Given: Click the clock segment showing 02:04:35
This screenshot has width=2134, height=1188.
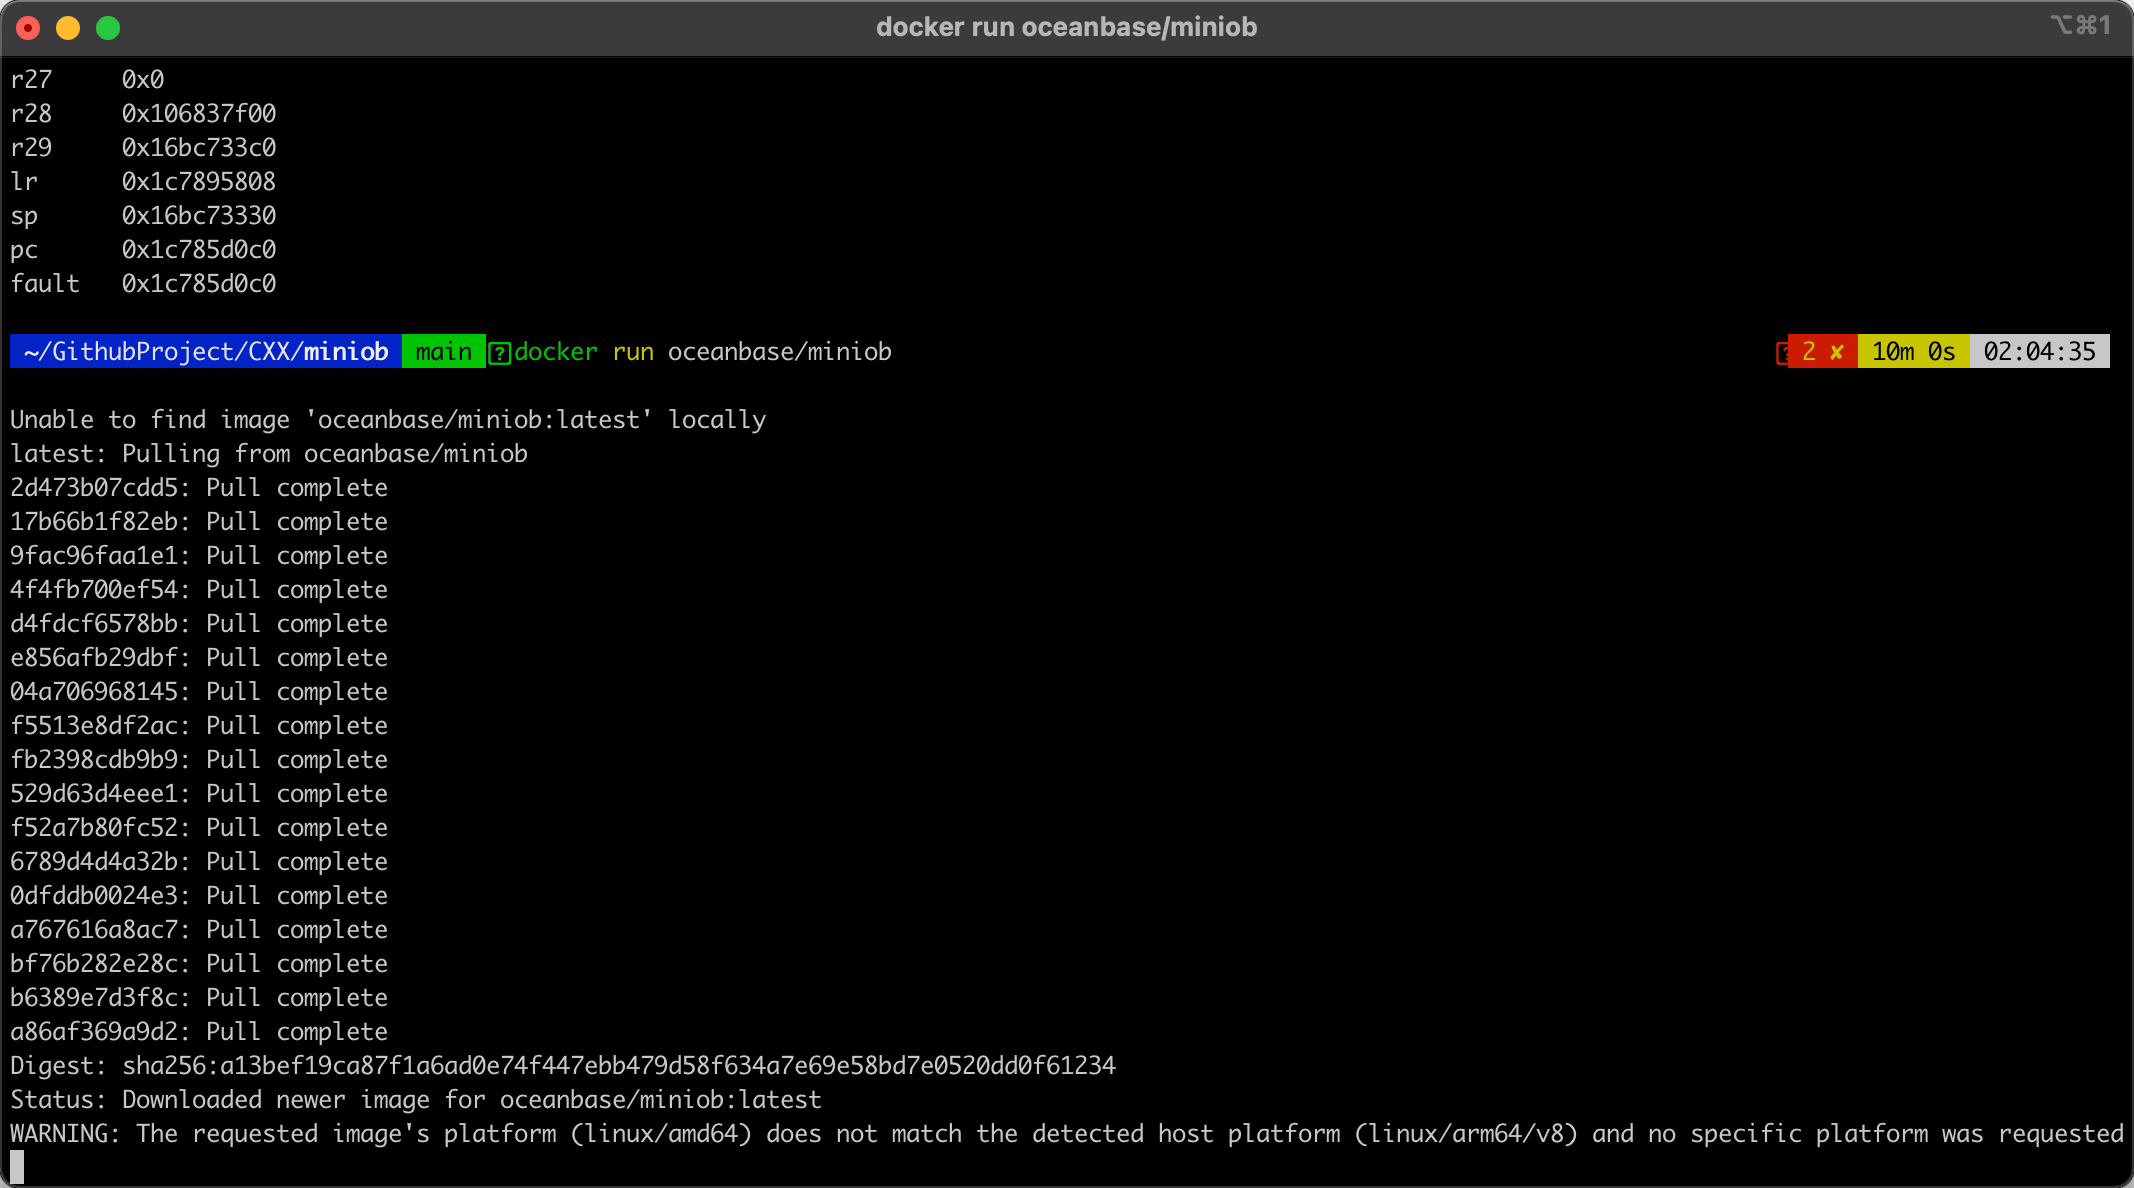Looking at the screenshot, I should [x=2038, y=351].
